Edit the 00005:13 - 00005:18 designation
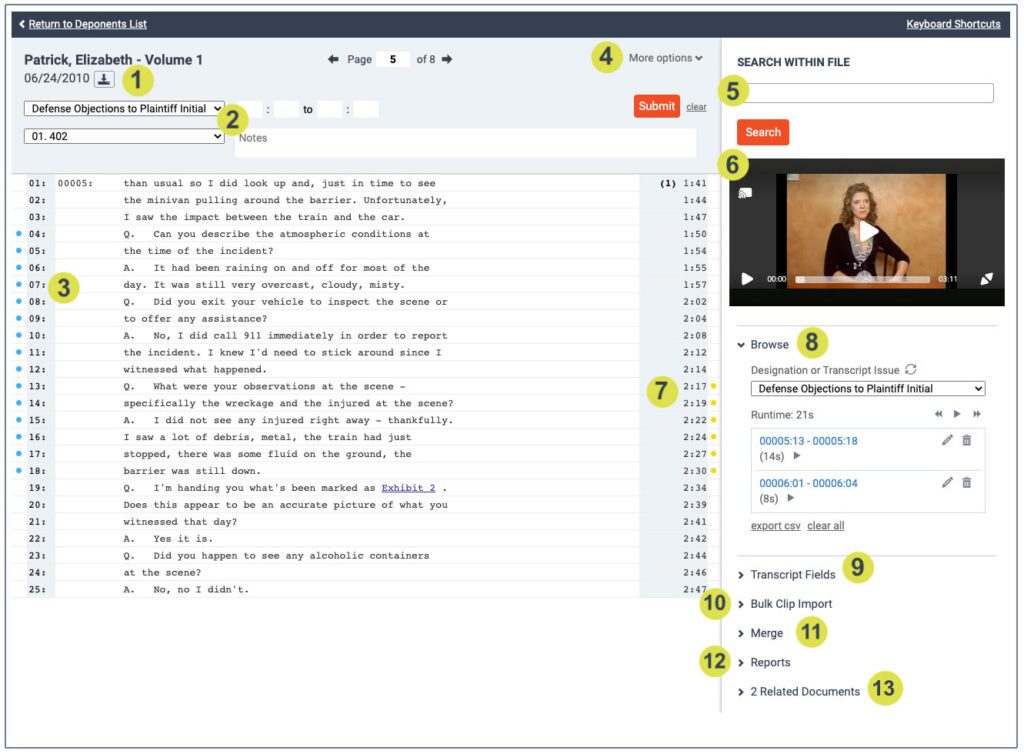 point(947,441)
